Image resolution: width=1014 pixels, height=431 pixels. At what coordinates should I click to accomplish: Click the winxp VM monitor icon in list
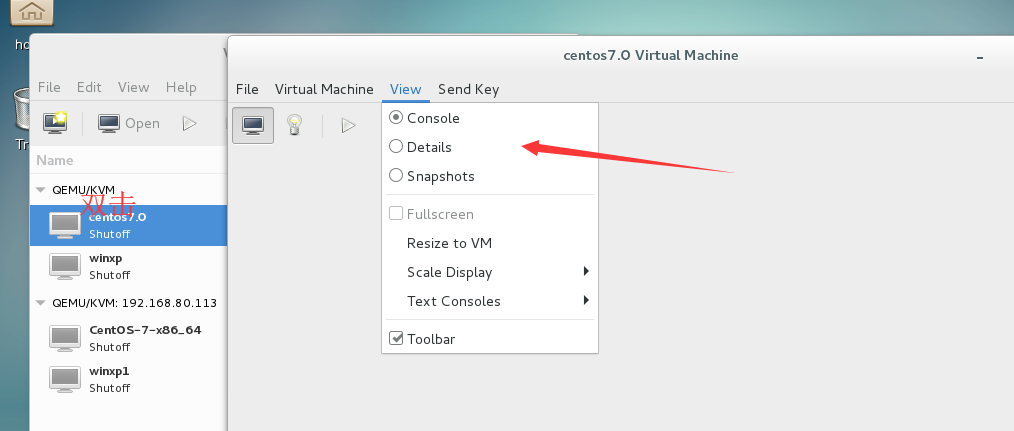click(x=65, y=266)
